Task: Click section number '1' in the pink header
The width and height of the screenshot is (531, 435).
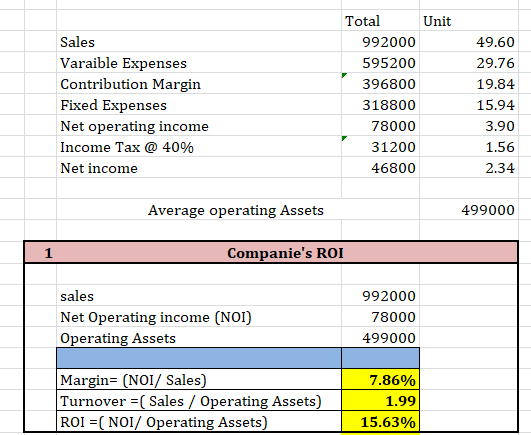Action: coord(48,253)
